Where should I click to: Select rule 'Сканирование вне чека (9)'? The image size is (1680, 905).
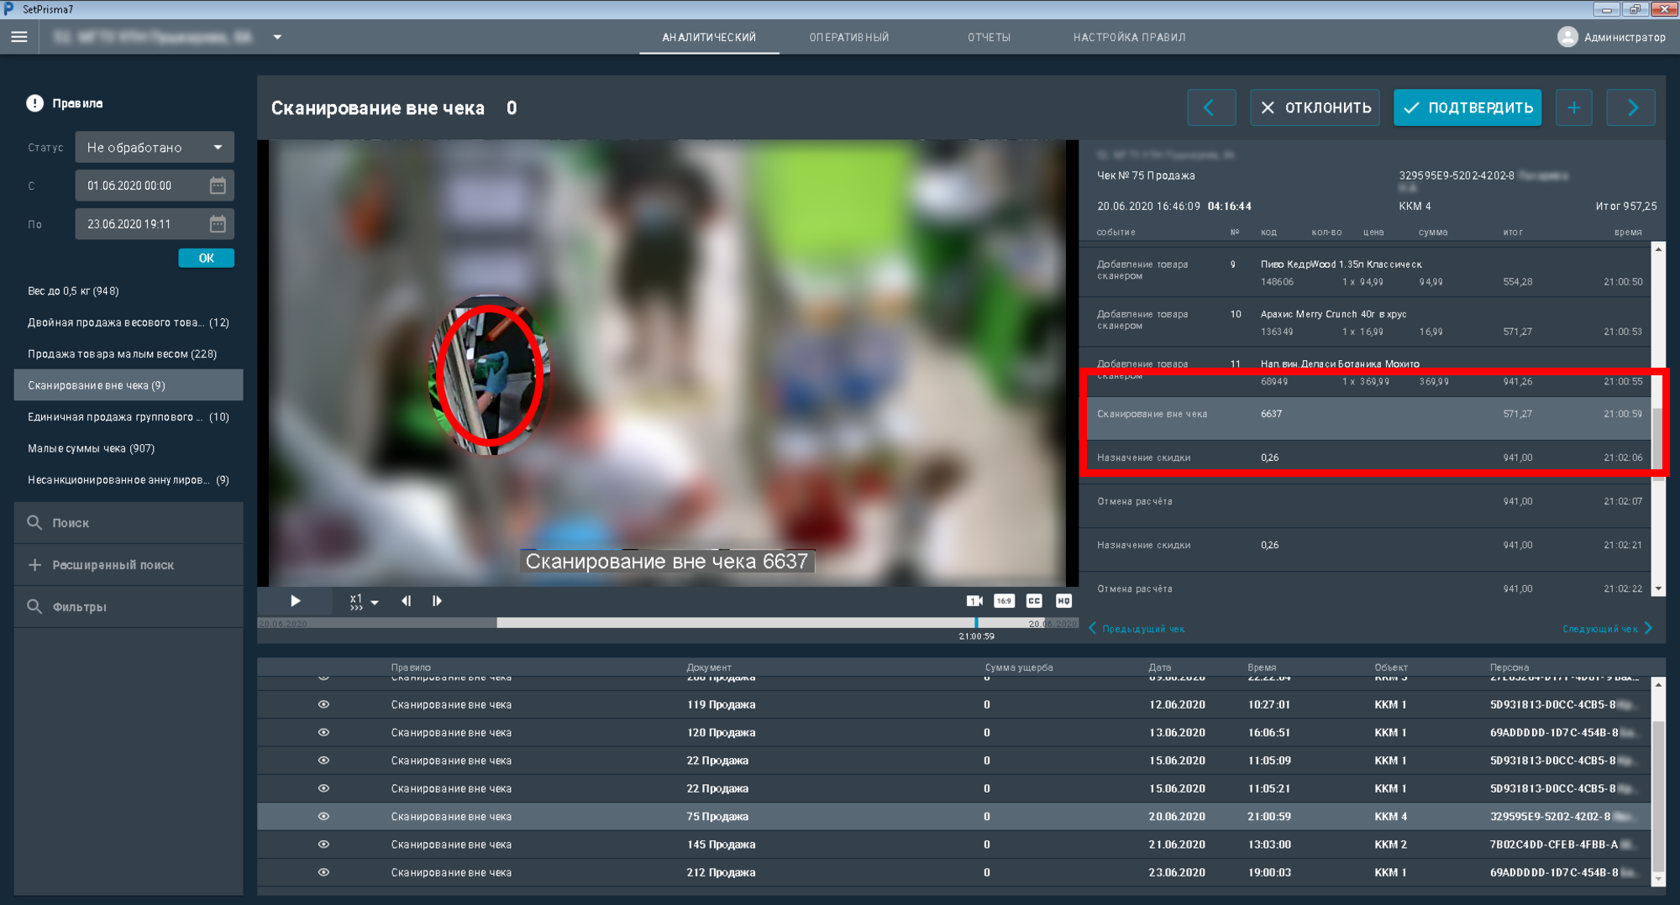[128, 385]
